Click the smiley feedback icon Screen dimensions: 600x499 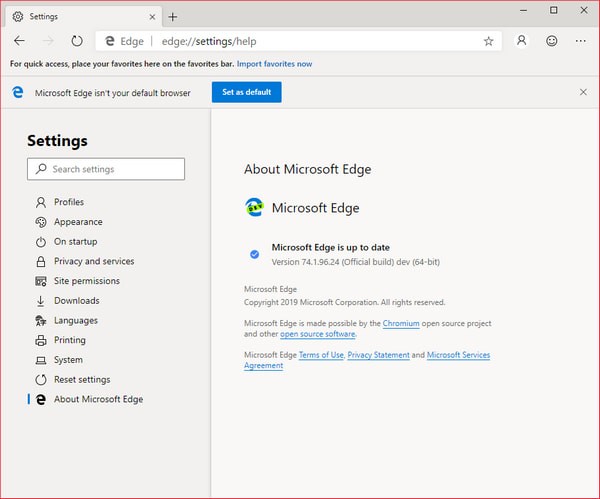[x=551, y=41]
